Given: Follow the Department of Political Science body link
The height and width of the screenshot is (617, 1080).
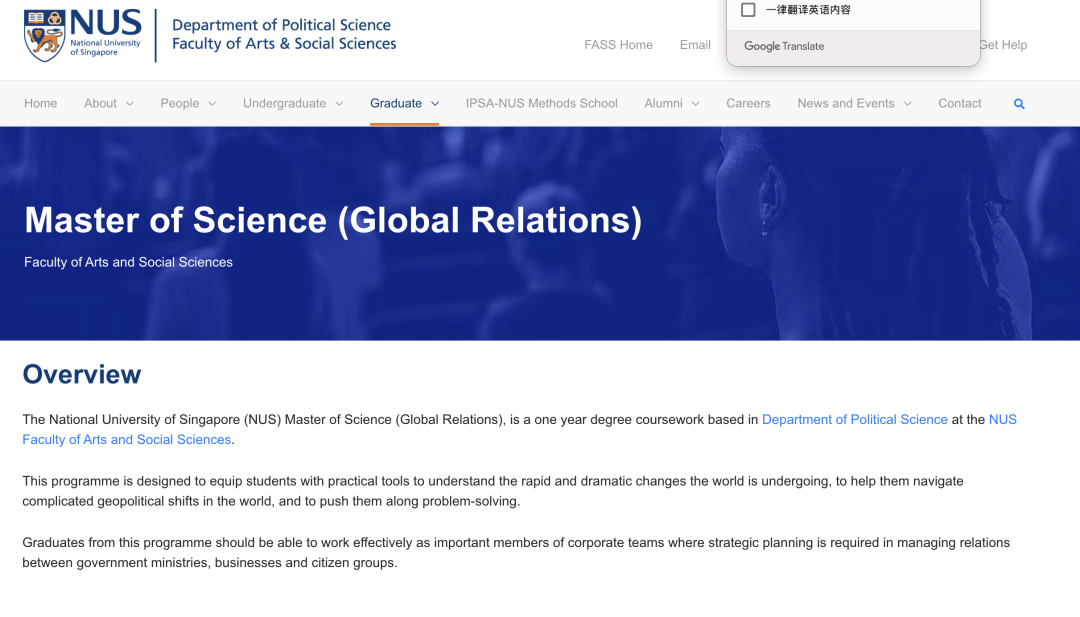Looking at the screenshot, I should point(855,419).
